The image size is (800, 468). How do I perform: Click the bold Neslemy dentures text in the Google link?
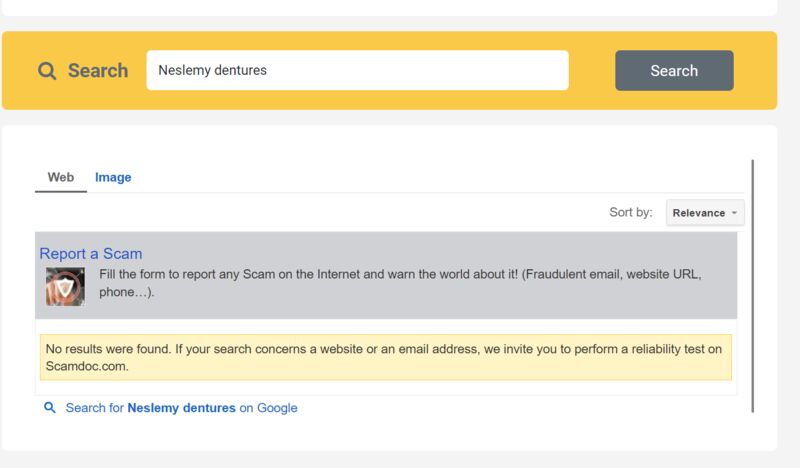(x=181, y=408)
